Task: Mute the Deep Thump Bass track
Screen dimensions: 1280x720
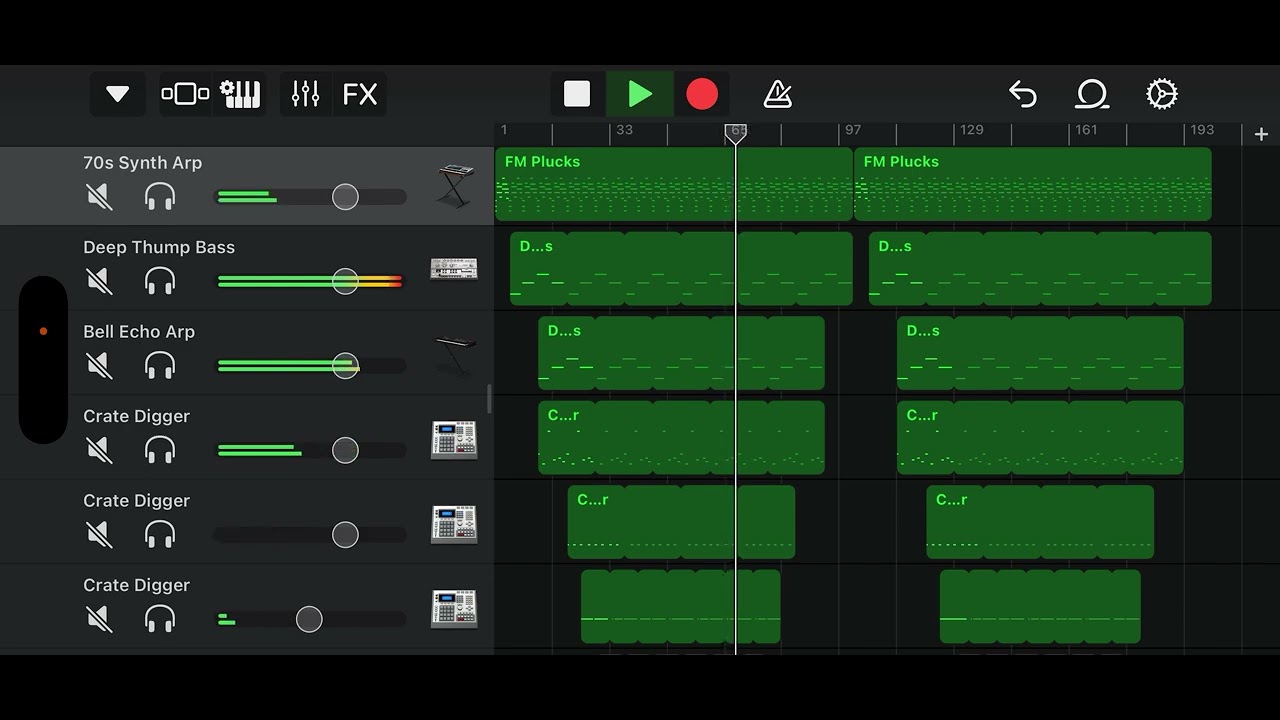Action: pyautogui.click(x=99, y=281)
